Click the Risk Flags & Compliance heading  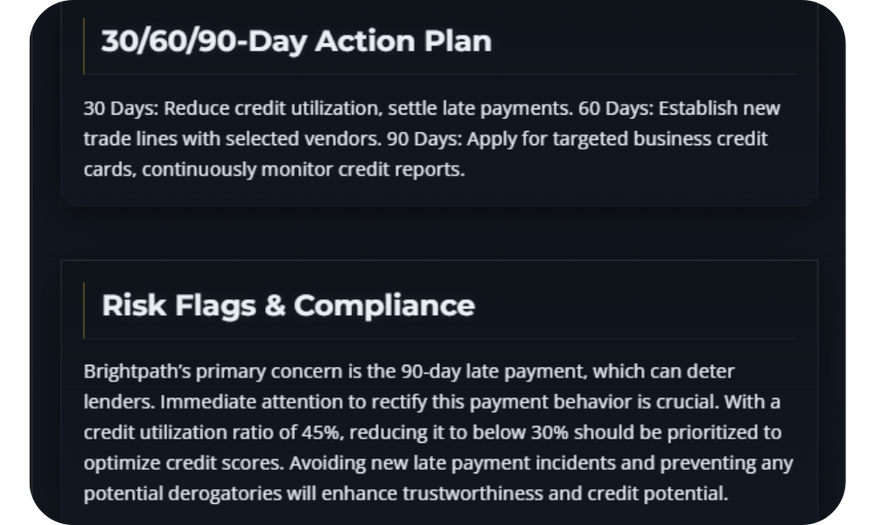288,305
